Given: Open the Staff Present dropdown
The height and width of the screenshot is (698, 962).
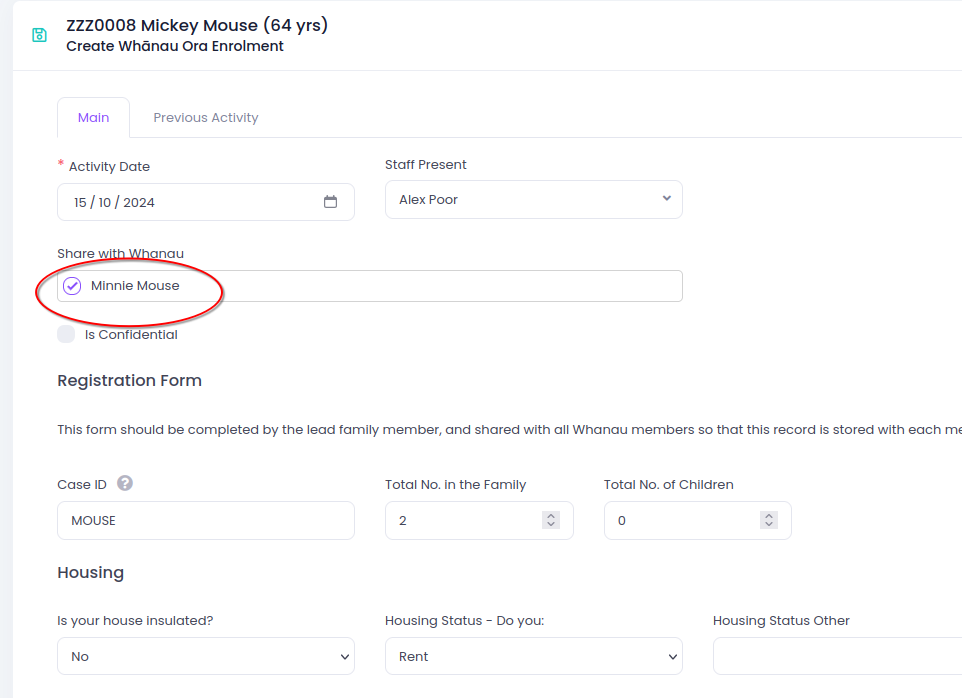Looking at the screenshot, I should coord(533,200).
